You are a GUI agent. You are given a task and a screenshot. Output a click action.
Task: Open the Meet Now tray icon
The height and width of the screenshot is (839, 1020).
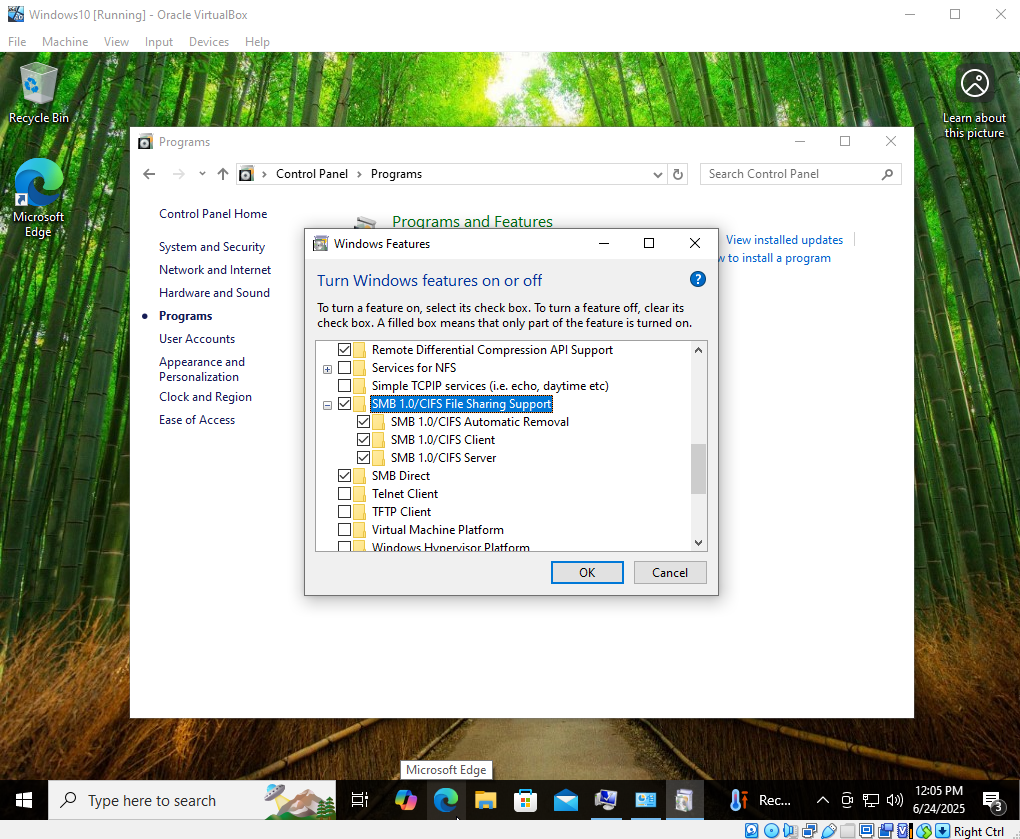(847, 800)
